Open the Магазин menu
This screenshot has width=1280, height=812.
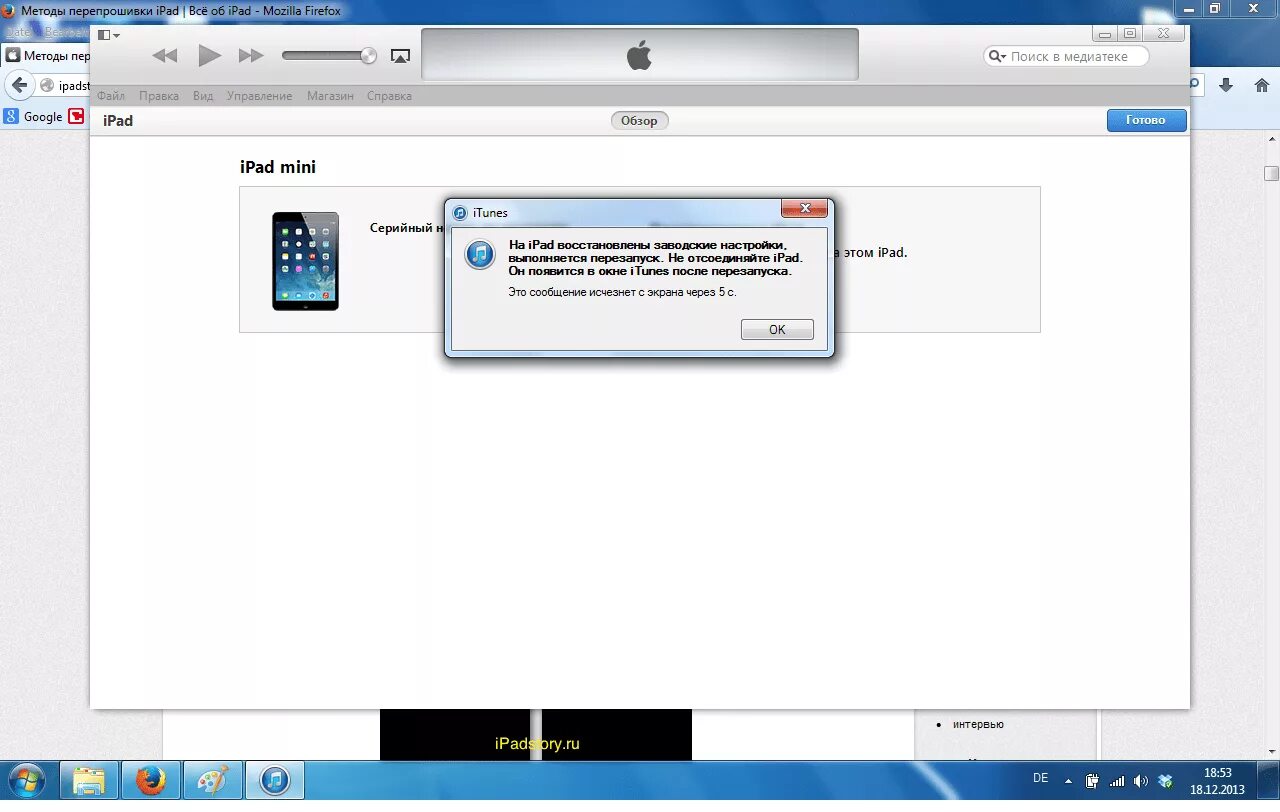tap(330, 96)
